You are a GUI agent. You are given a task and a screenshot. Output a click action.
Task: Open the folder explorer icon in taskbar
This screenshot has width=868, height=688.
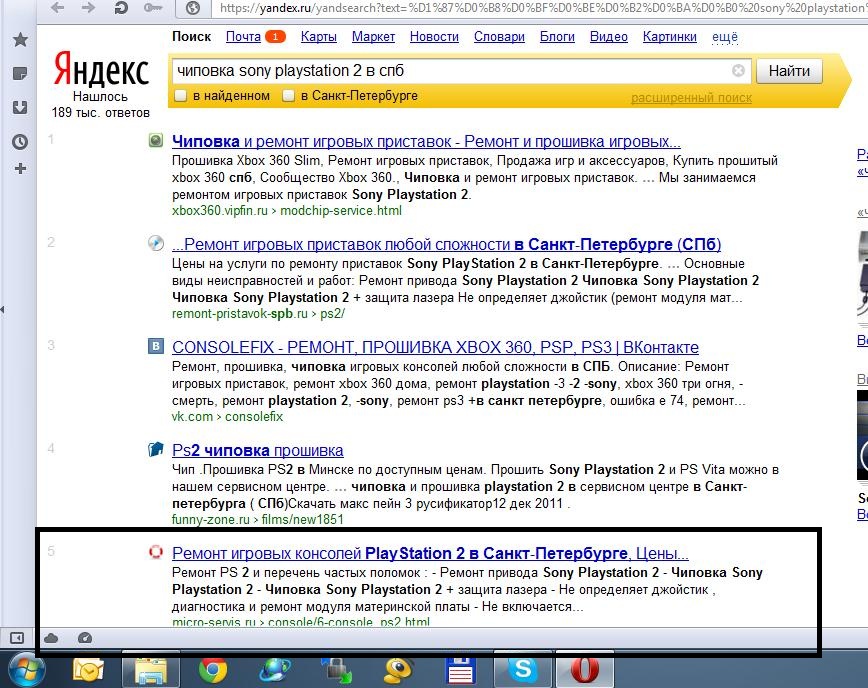(151, 670)
